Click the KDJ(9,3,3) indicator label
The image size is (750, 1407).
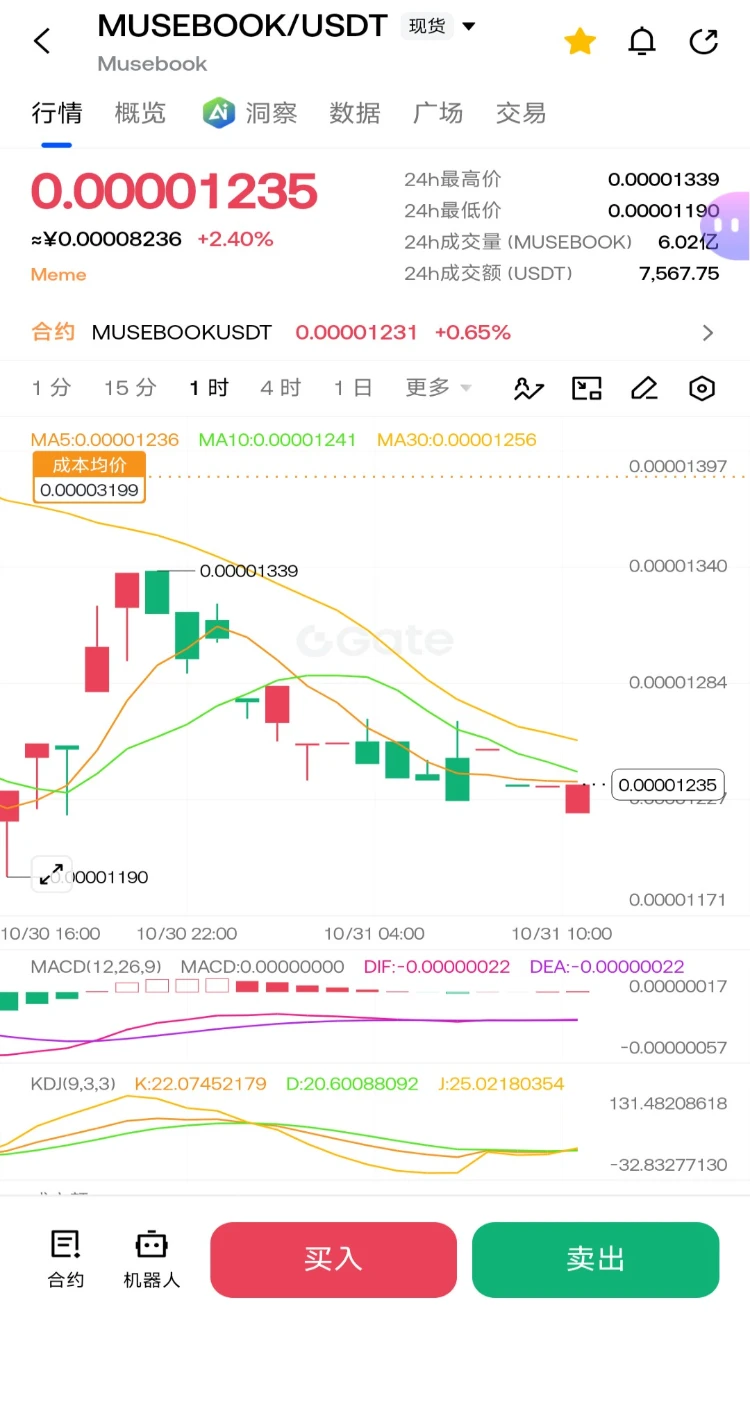point(73,1084)
